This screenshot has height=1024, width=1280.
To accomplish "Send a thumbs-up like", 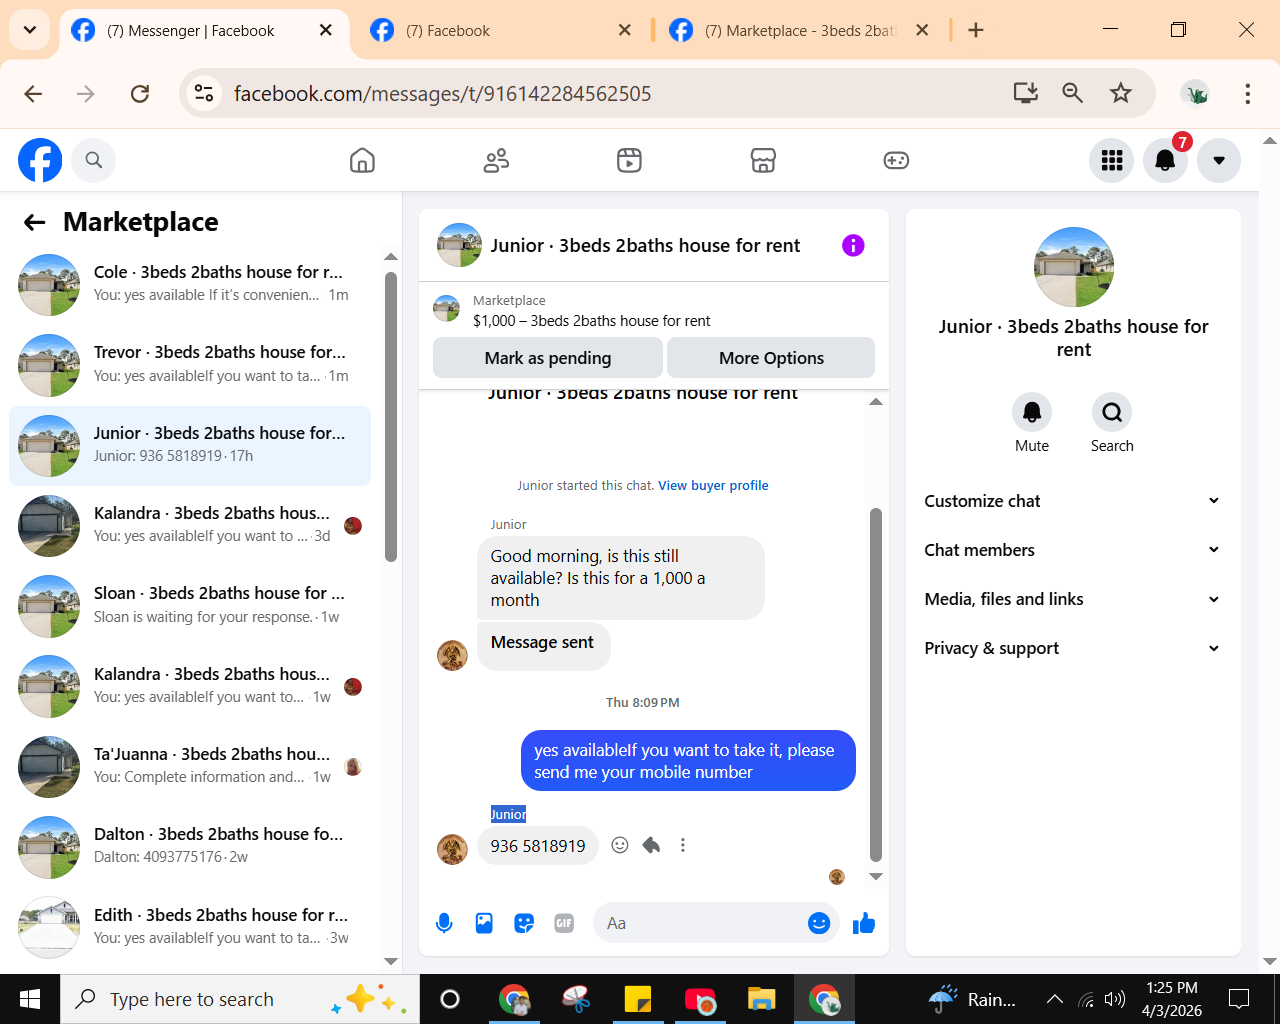I will coord(864,923).
